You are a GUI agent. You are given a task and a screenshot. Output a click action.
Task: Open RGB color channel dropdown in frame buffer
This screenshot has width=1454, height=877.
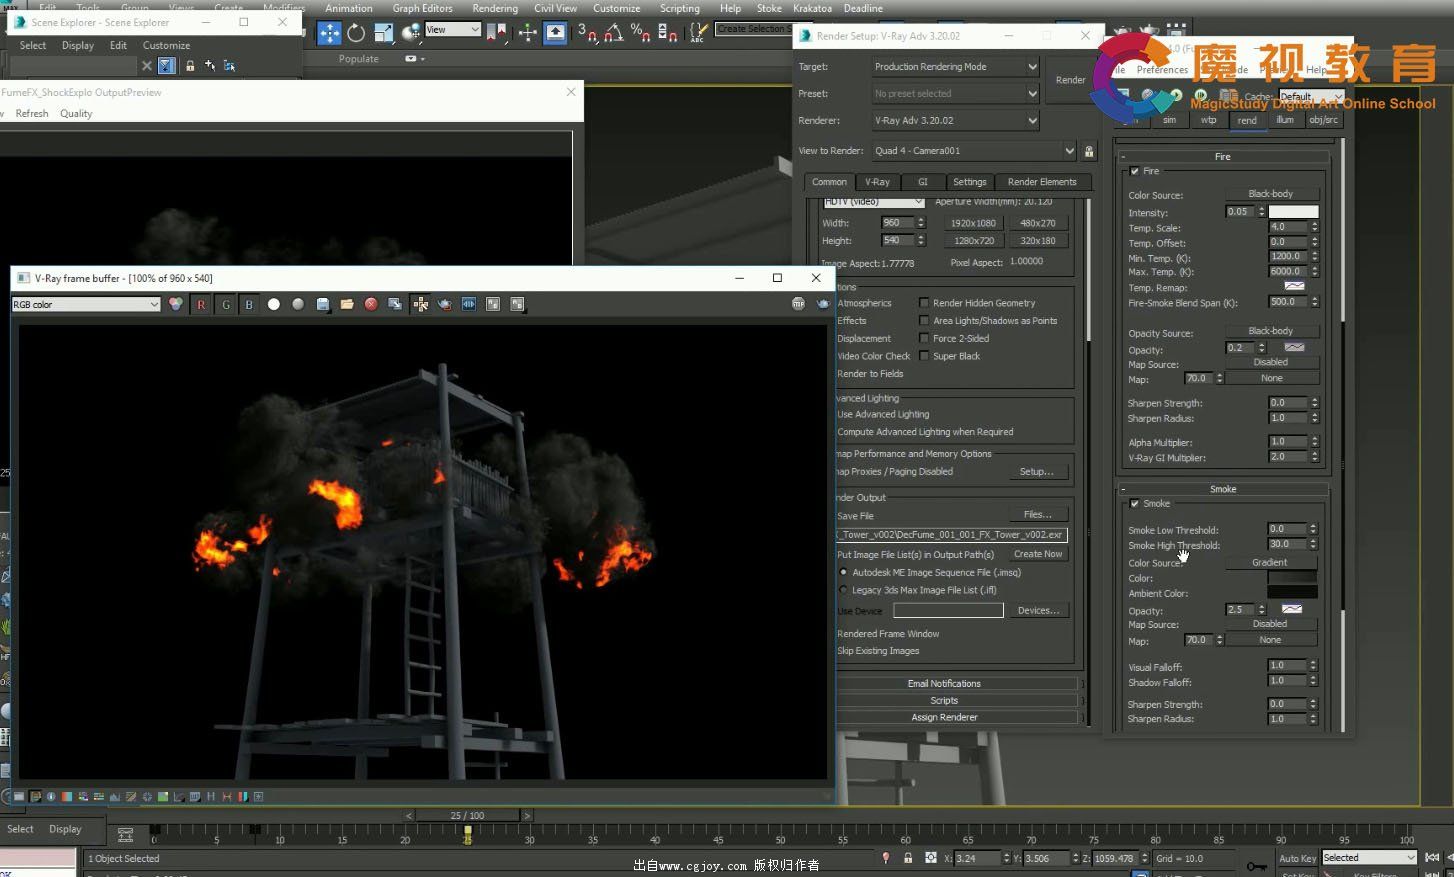[86, 305]
